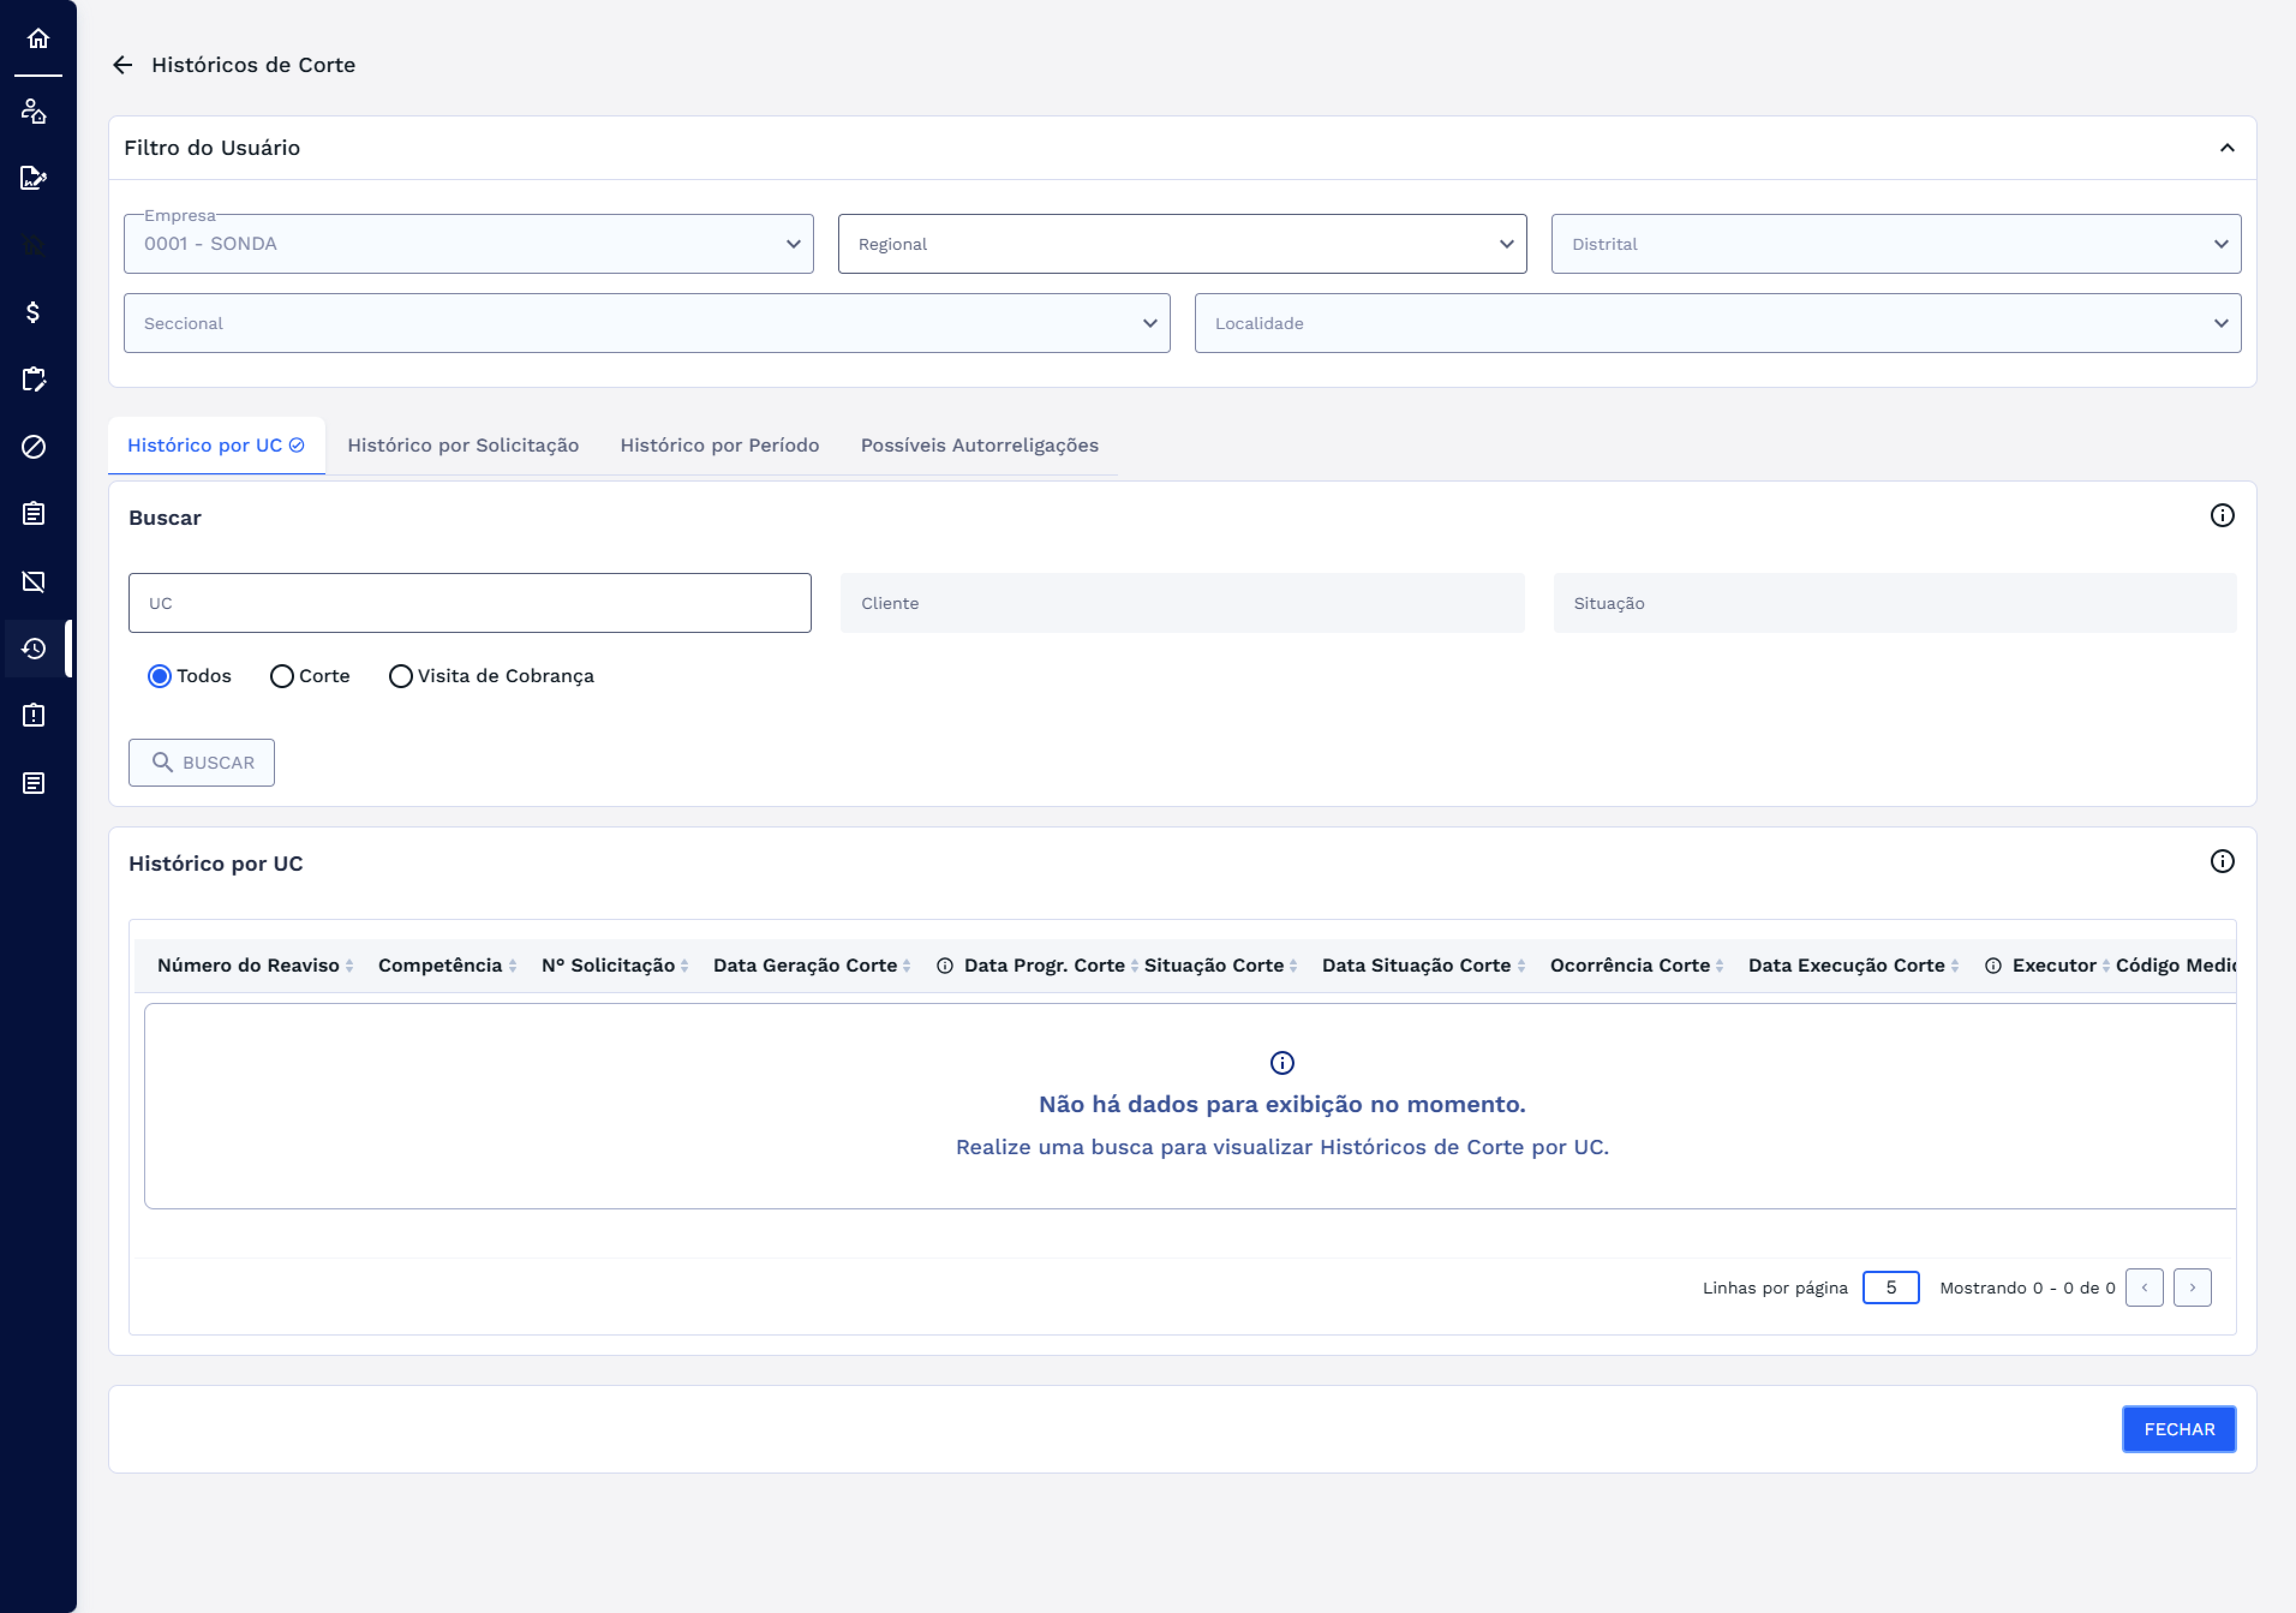Choose Visita de Cobrança radio option
Screen dimensions: 2296x1613
400,677
